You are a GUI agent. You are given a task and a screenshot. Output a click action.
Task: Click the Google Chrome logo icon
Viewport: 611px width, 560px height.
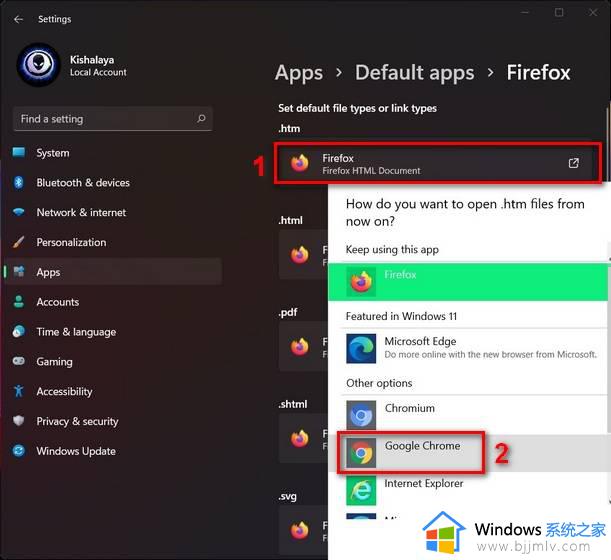coord(361,453)
